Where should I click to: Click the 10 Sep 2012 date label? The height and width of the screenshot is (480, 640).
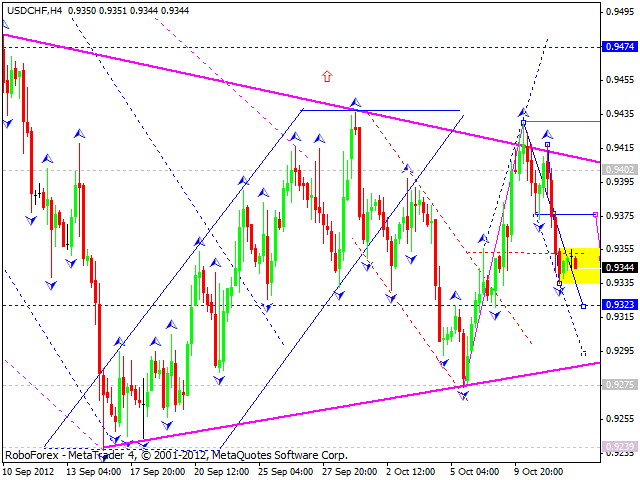29,472
